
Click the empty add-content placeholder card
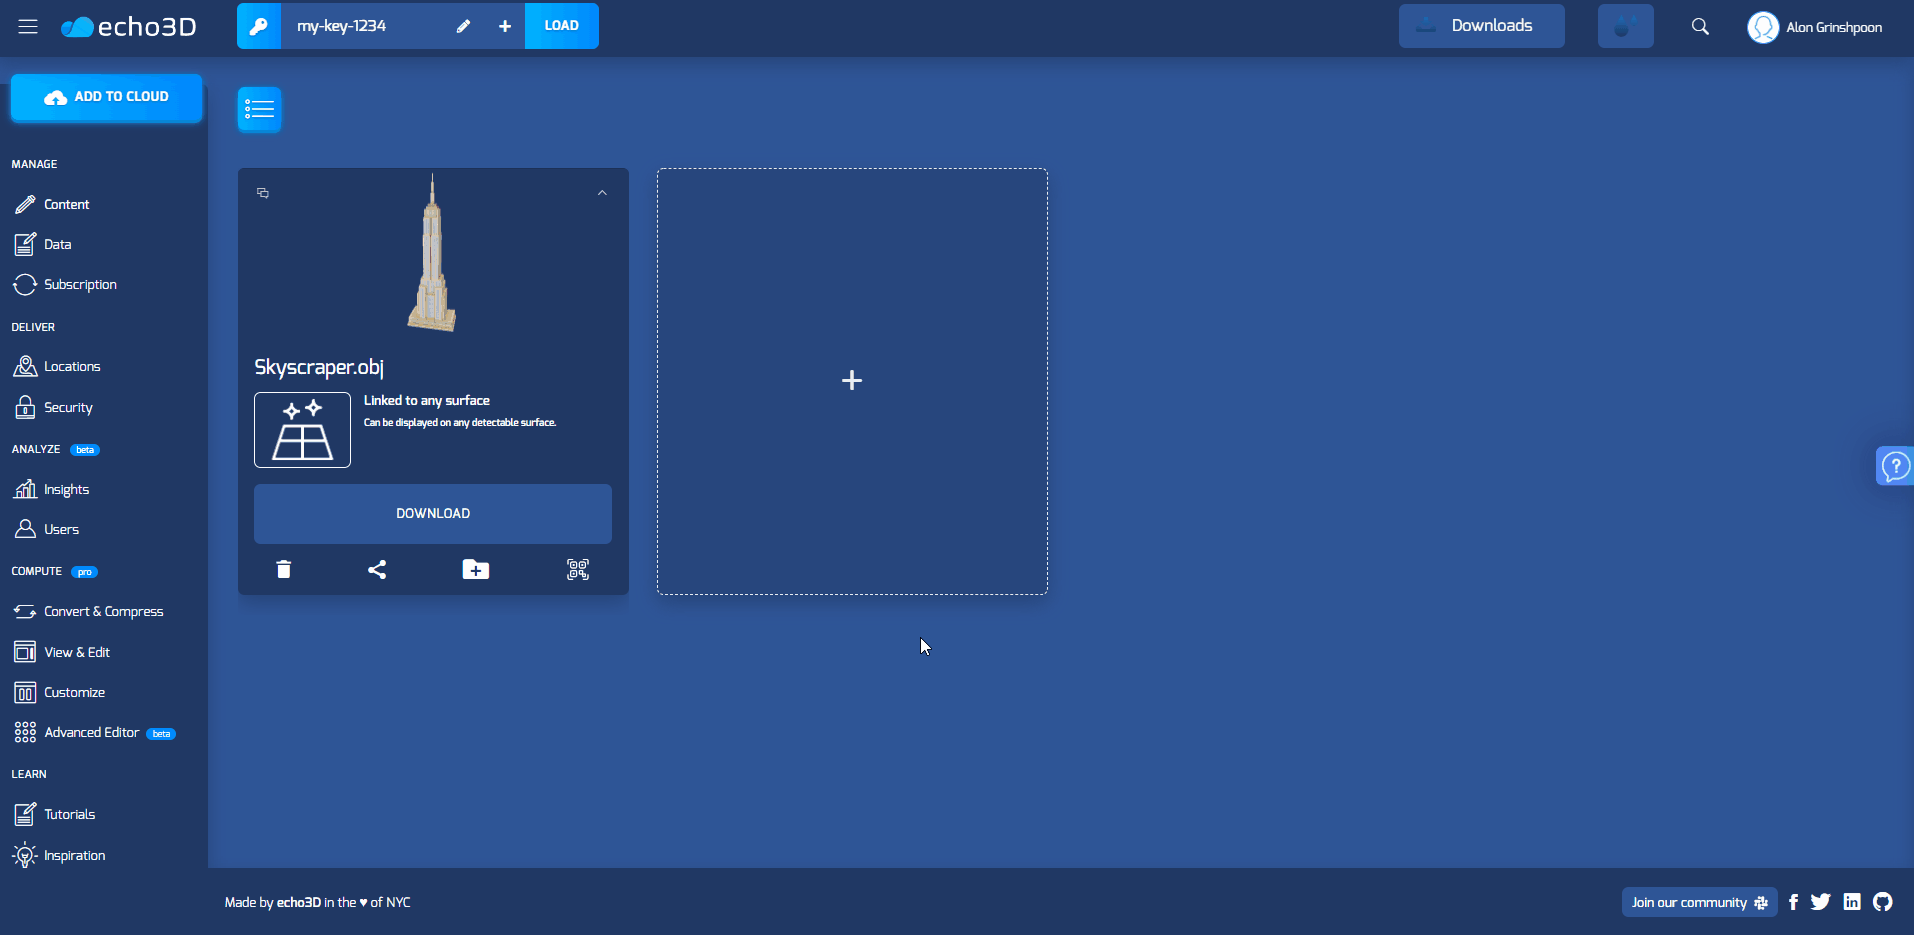click(x=852, y=381)
